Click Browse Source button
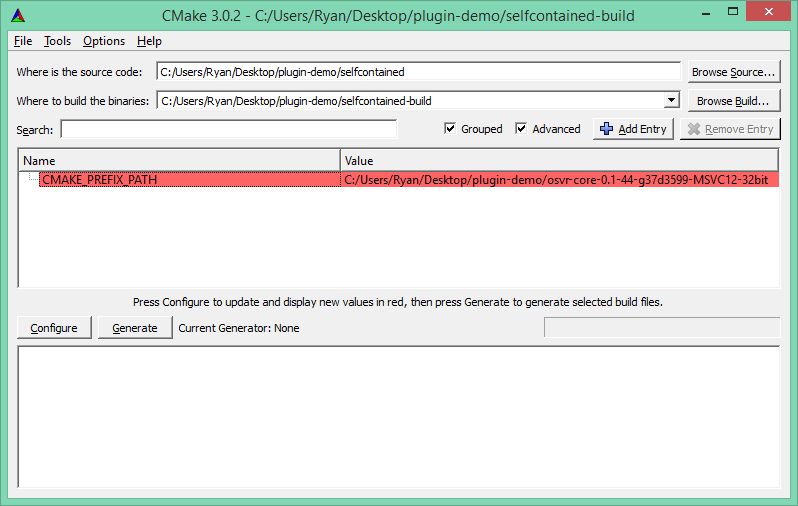The width and height of the screenshot is (798, 506). [733, 72]
